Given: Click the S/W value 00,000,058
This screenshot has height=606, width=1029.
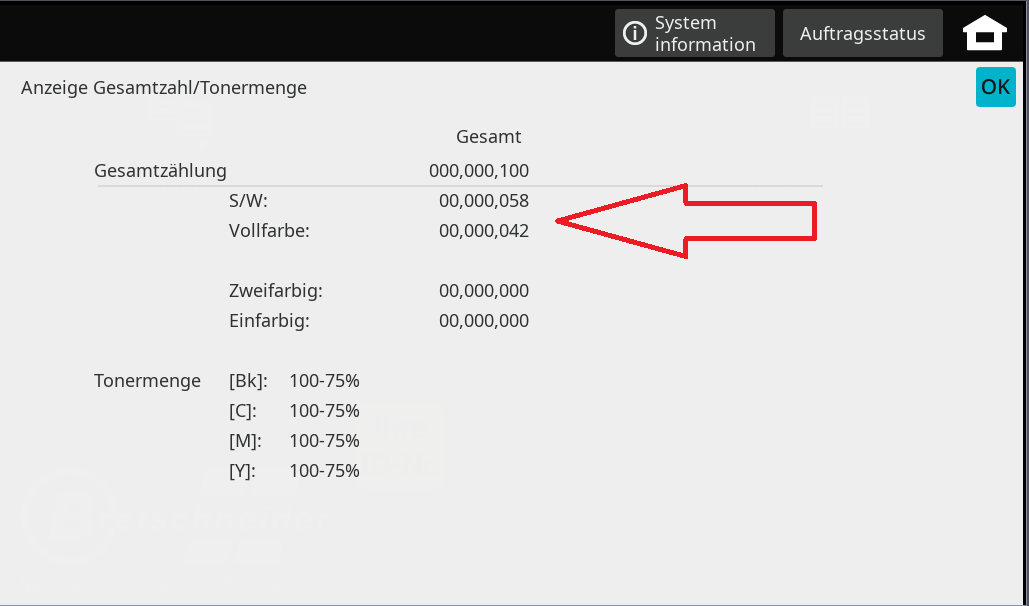Looking at the screenshot, I should [484, 201].
